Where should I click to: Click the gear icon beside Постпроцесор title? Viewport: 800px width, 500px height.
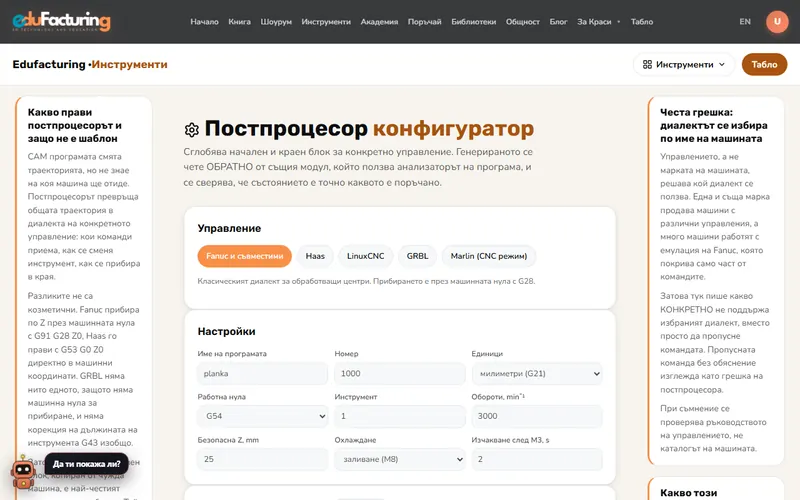[191, 130]
